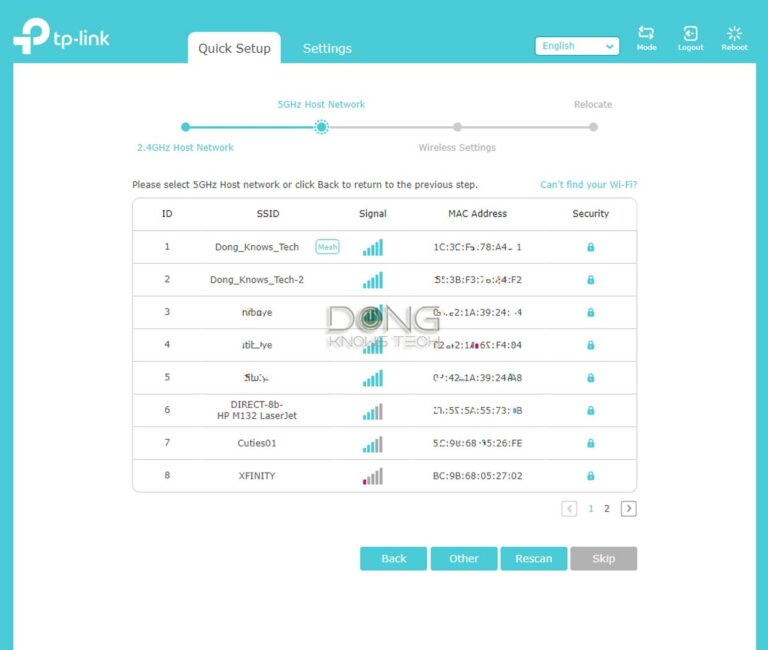Switch to the Settings tab

(x=327, y=48)
